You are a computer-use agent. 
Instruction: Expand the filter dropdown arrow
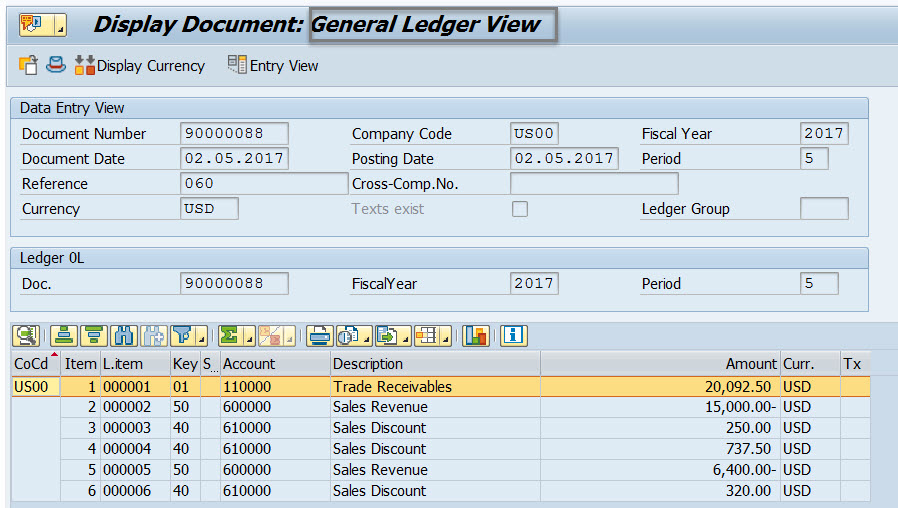201,336
